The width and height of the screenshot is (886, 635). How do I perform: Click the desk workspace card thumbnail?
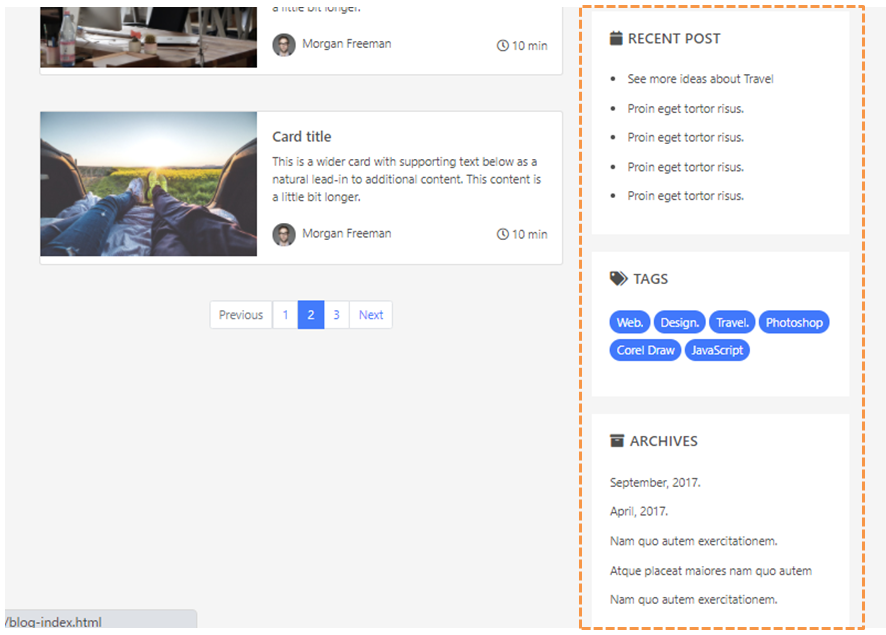tap(149, 37)
